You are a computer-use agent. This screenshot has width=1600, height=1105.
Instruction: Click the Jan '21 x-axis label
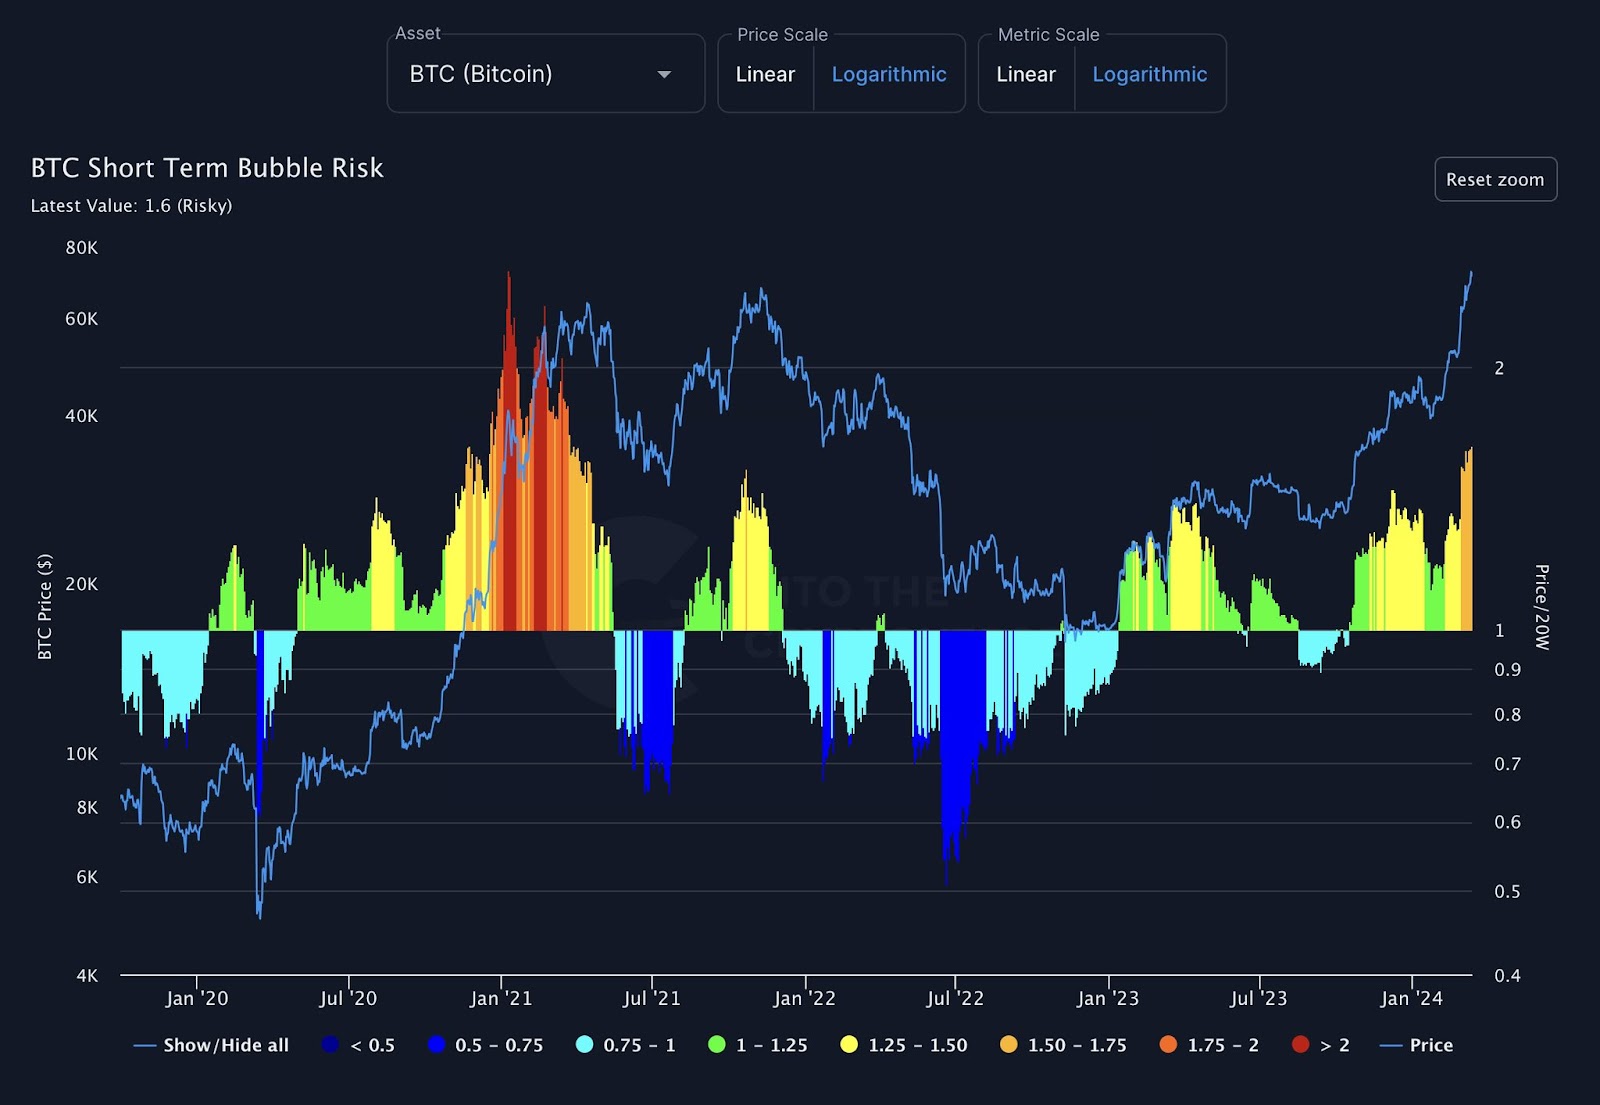[x=501, y=998]
